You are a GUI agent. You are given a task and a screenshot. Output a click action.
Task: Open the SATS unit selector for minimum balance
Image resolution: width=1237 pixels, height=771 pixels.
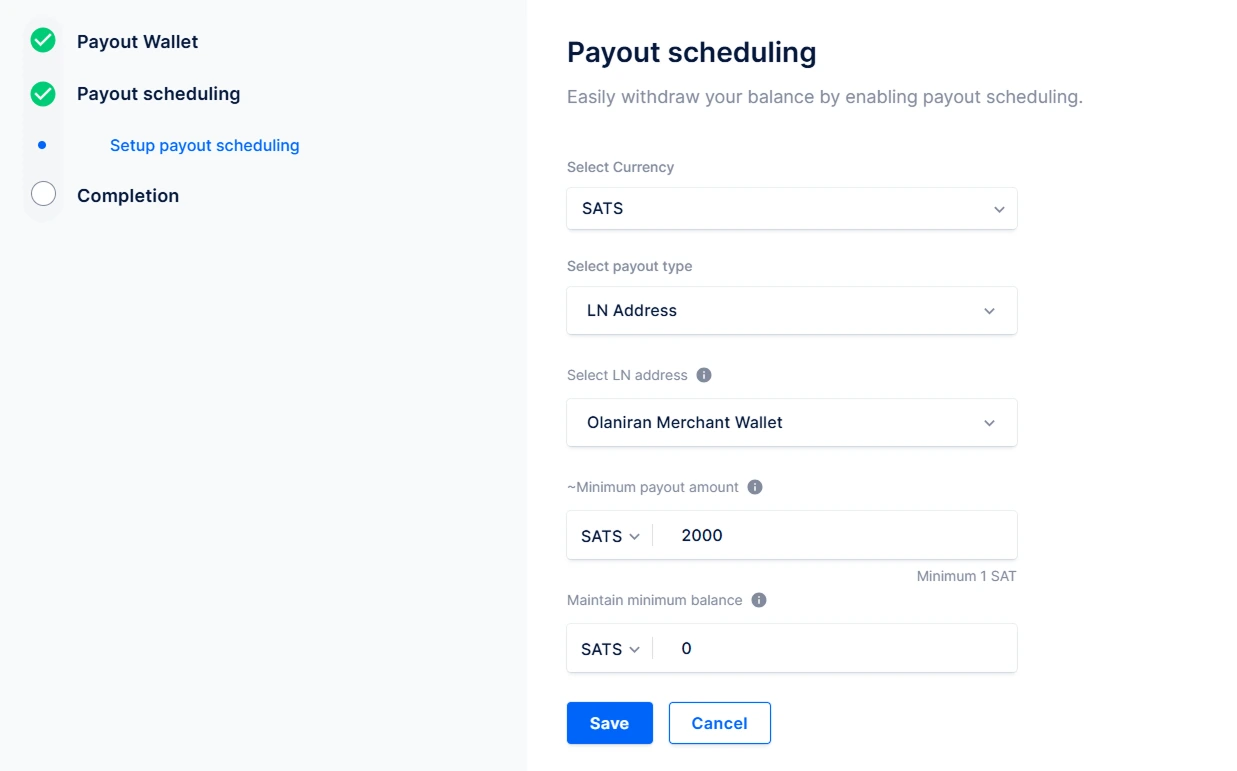point(608,648)
